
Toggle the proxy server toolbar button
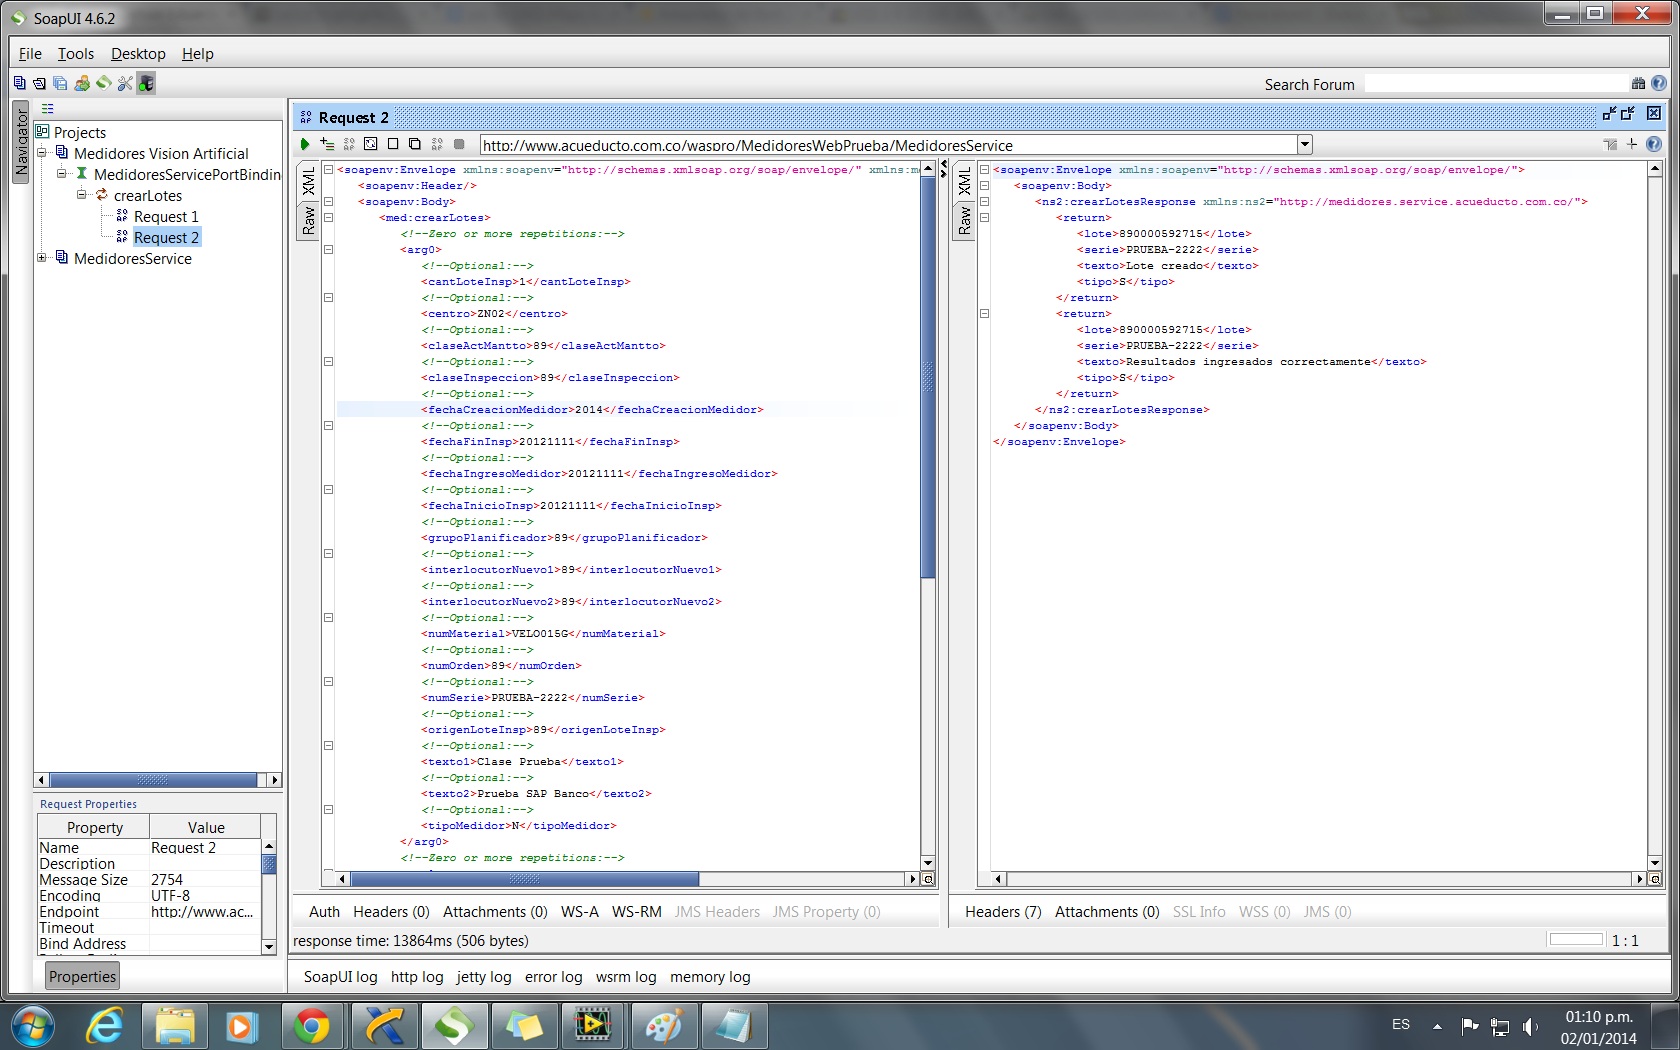coord(146,83)
